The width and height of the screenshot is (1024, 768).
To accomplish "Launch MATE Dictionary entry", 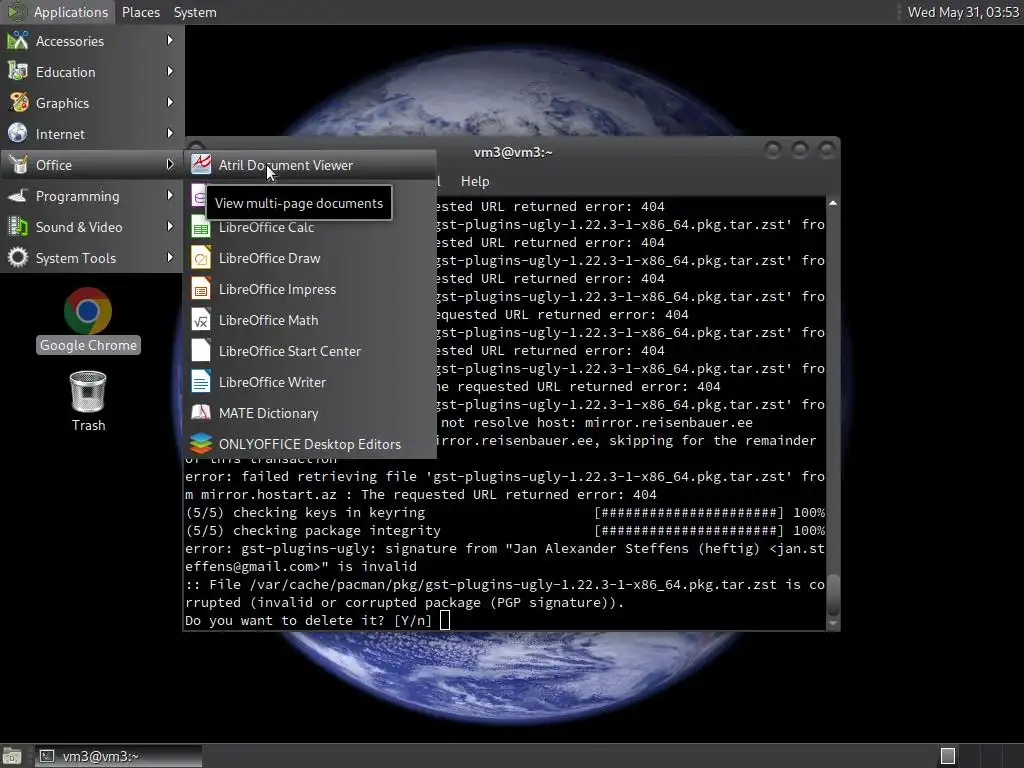I will pos(310,413).
